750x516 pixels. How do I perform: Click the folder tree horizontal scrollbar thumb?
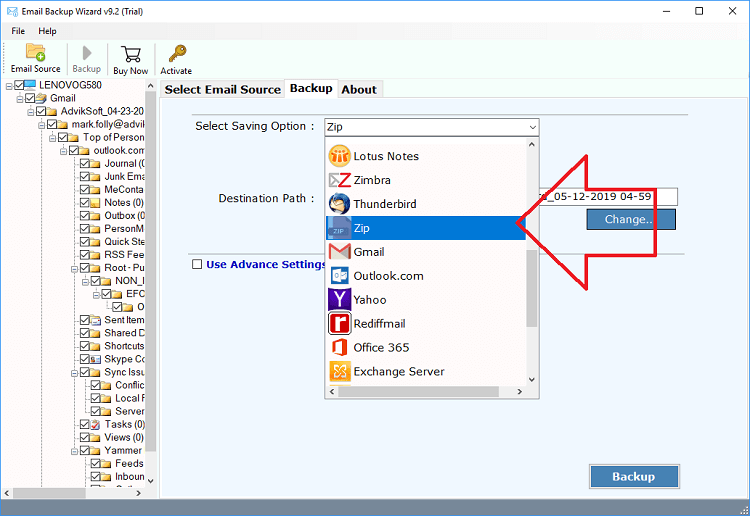49,493
